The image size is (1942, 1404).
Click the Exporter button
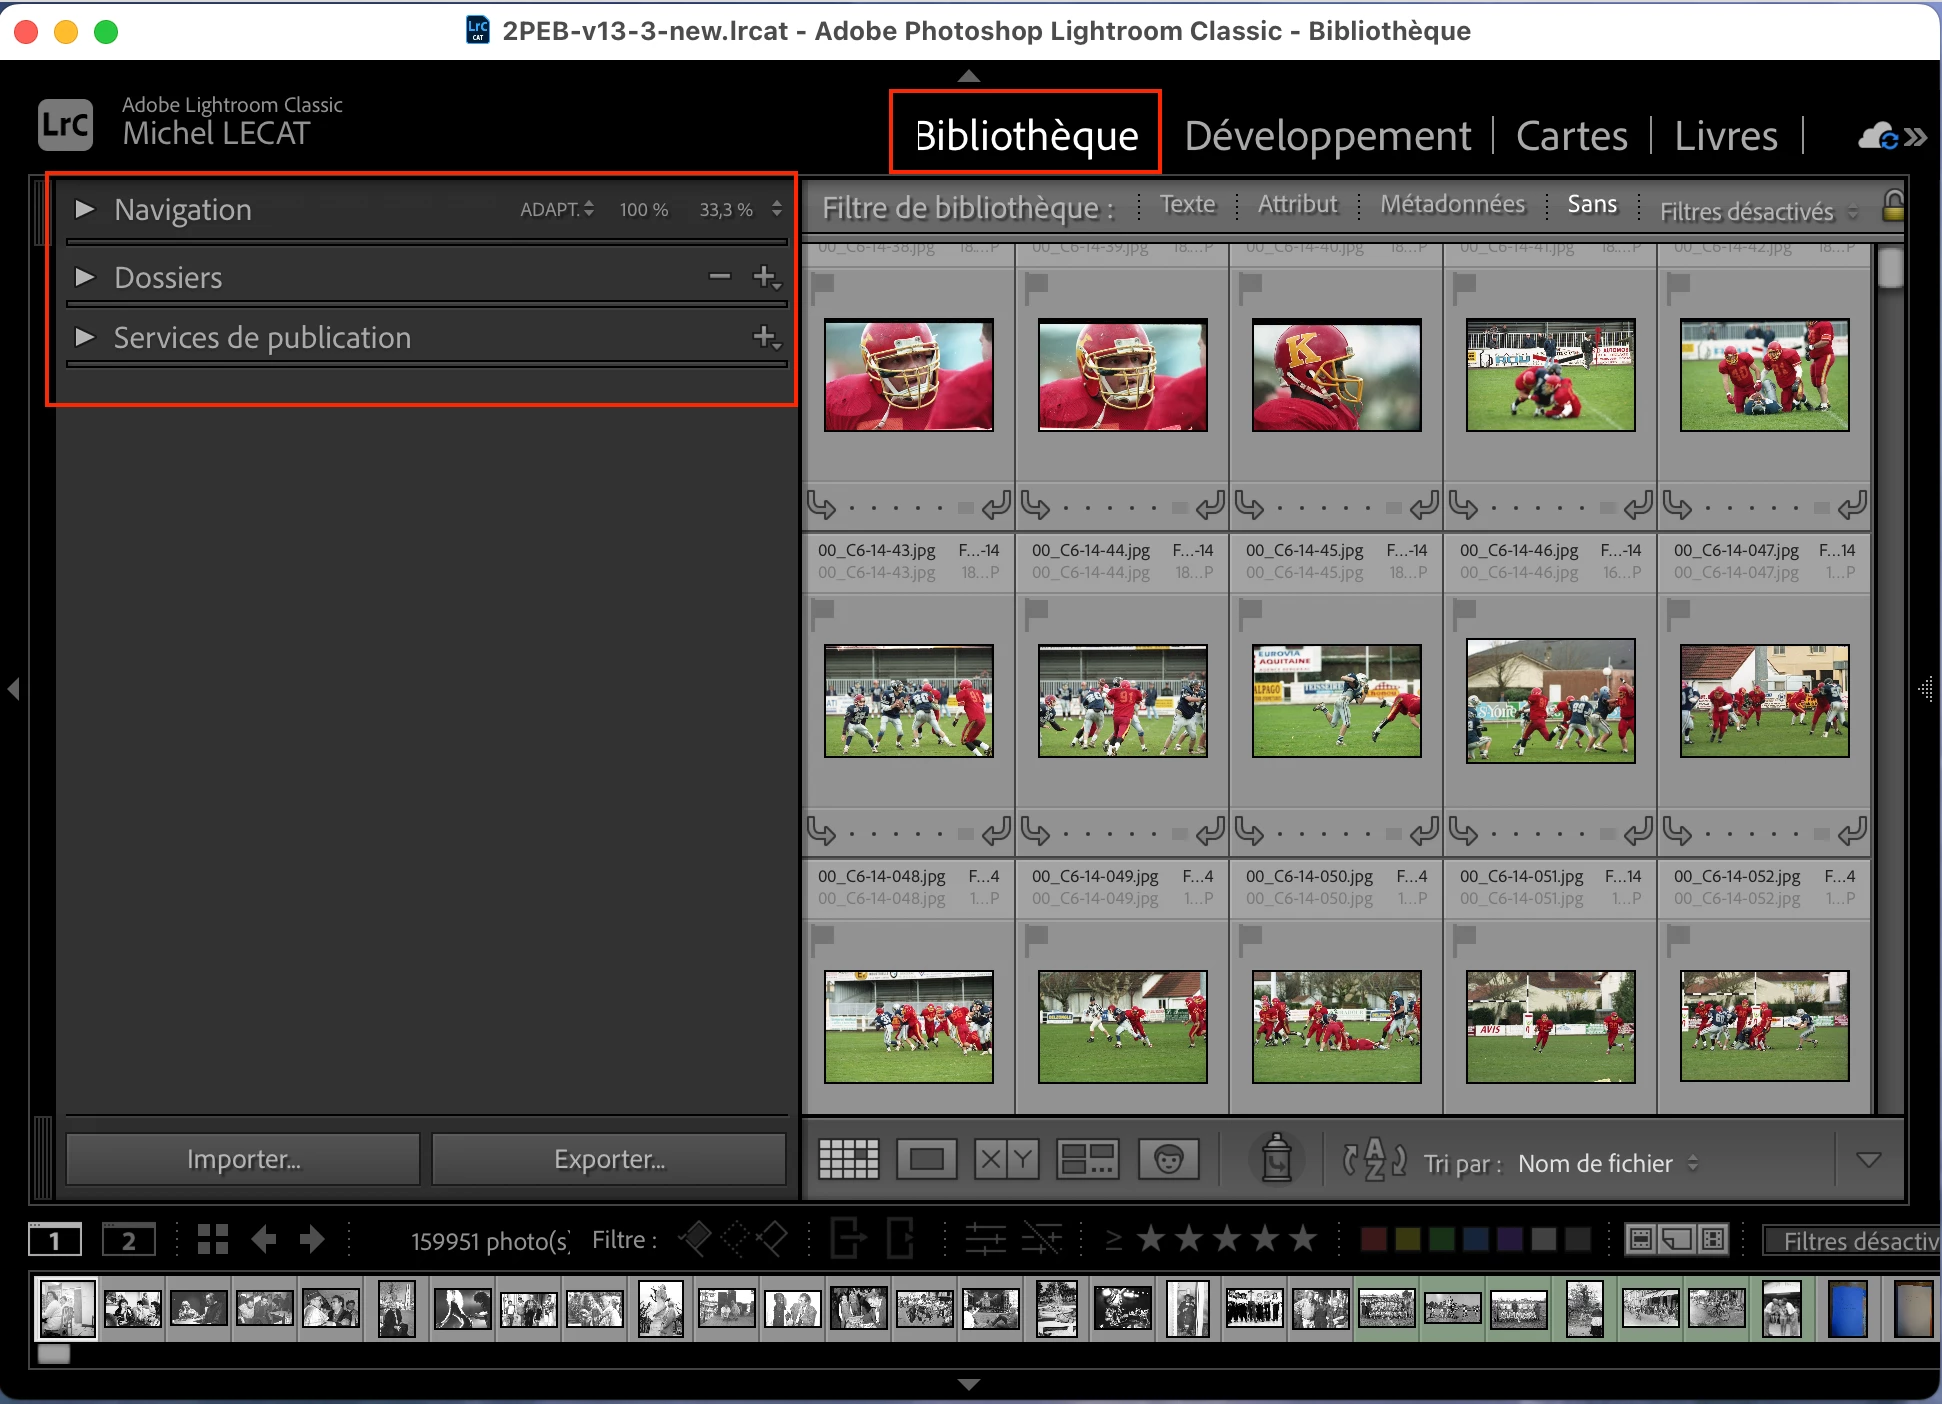coord(609,1159)
